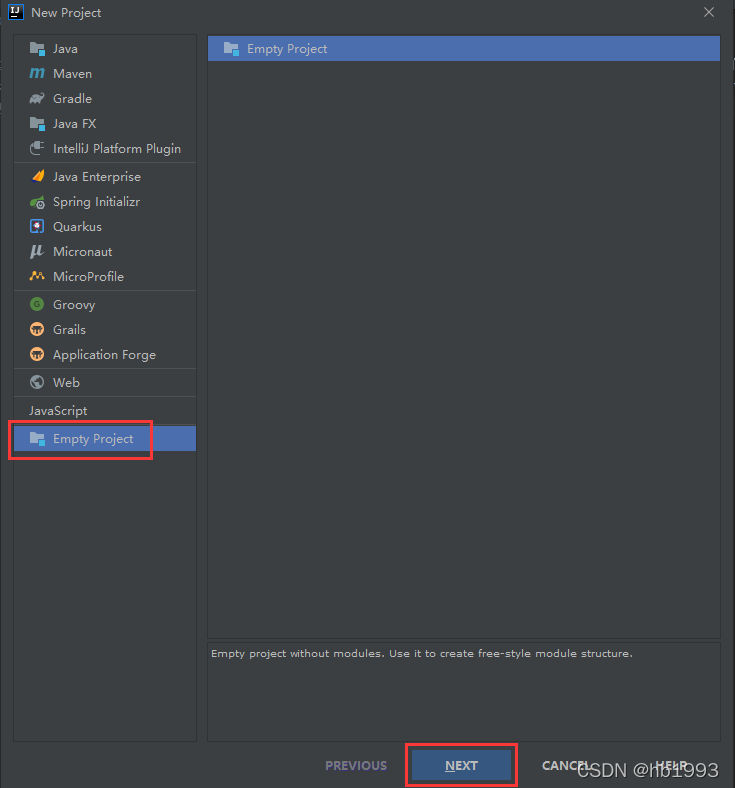Select IntelliJ Platform Plugin label
The width and height of the screenshot is (735, 788).
tap(117, 149)
